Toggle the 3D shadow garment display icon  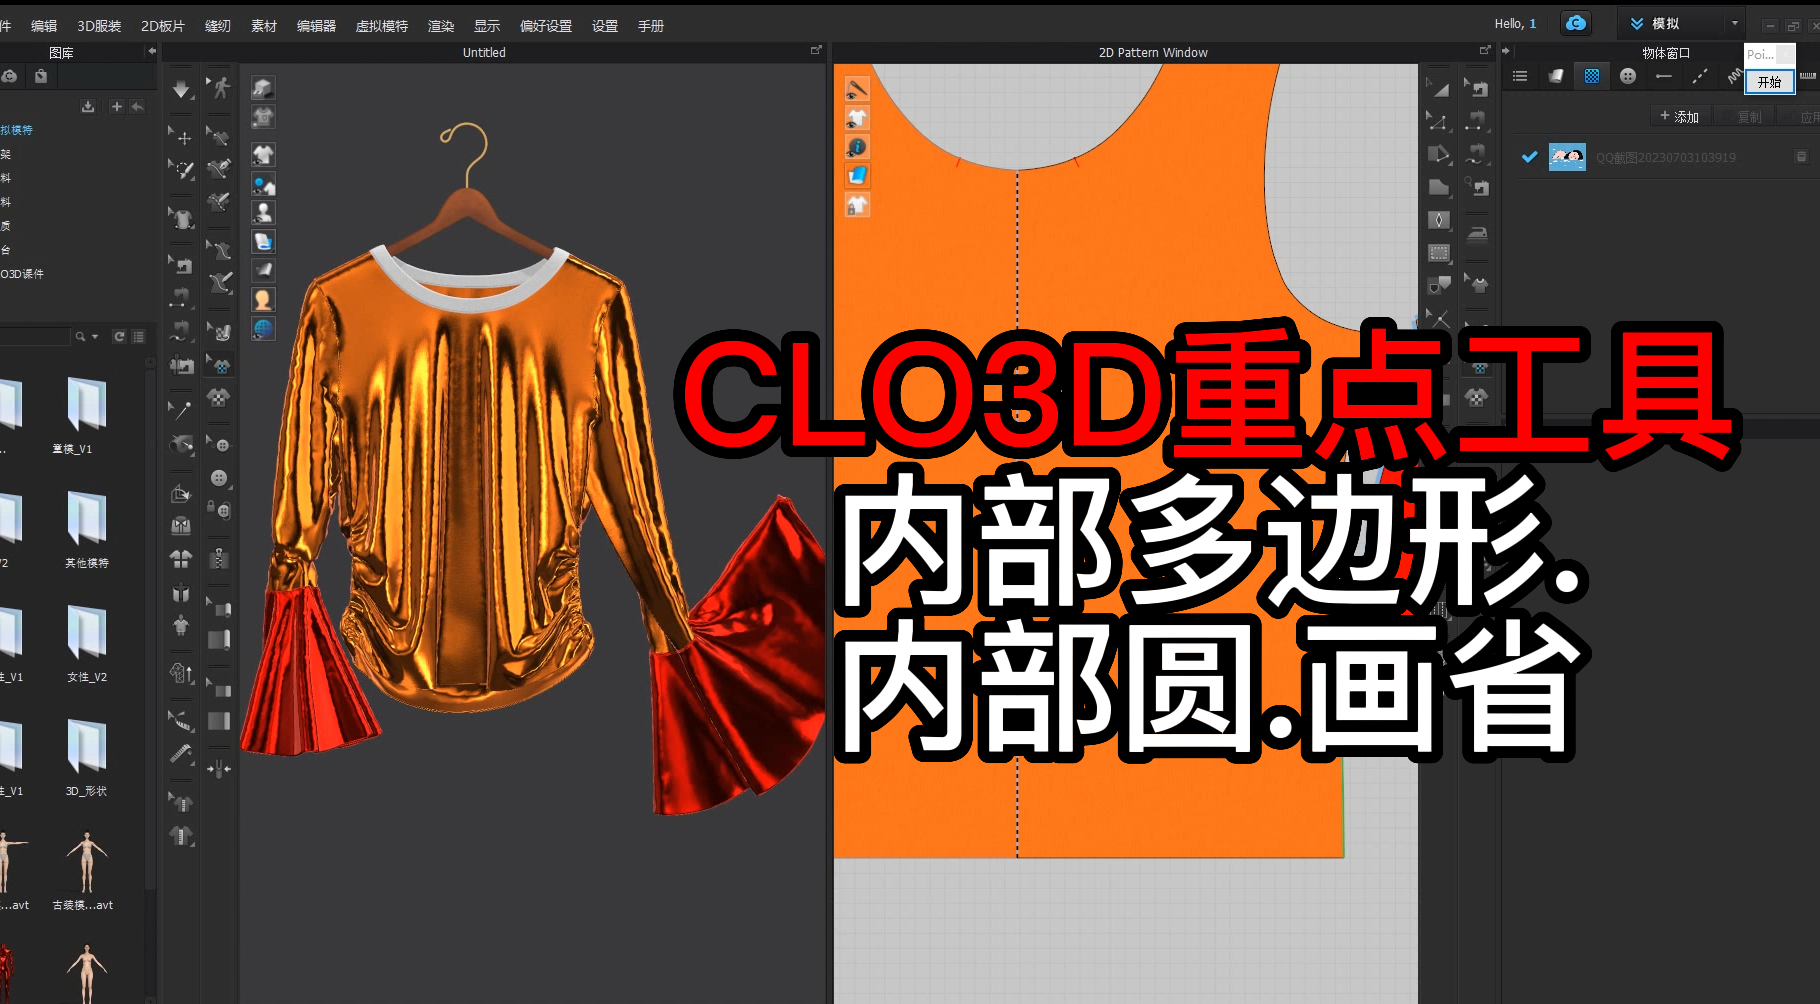[263, 88]
